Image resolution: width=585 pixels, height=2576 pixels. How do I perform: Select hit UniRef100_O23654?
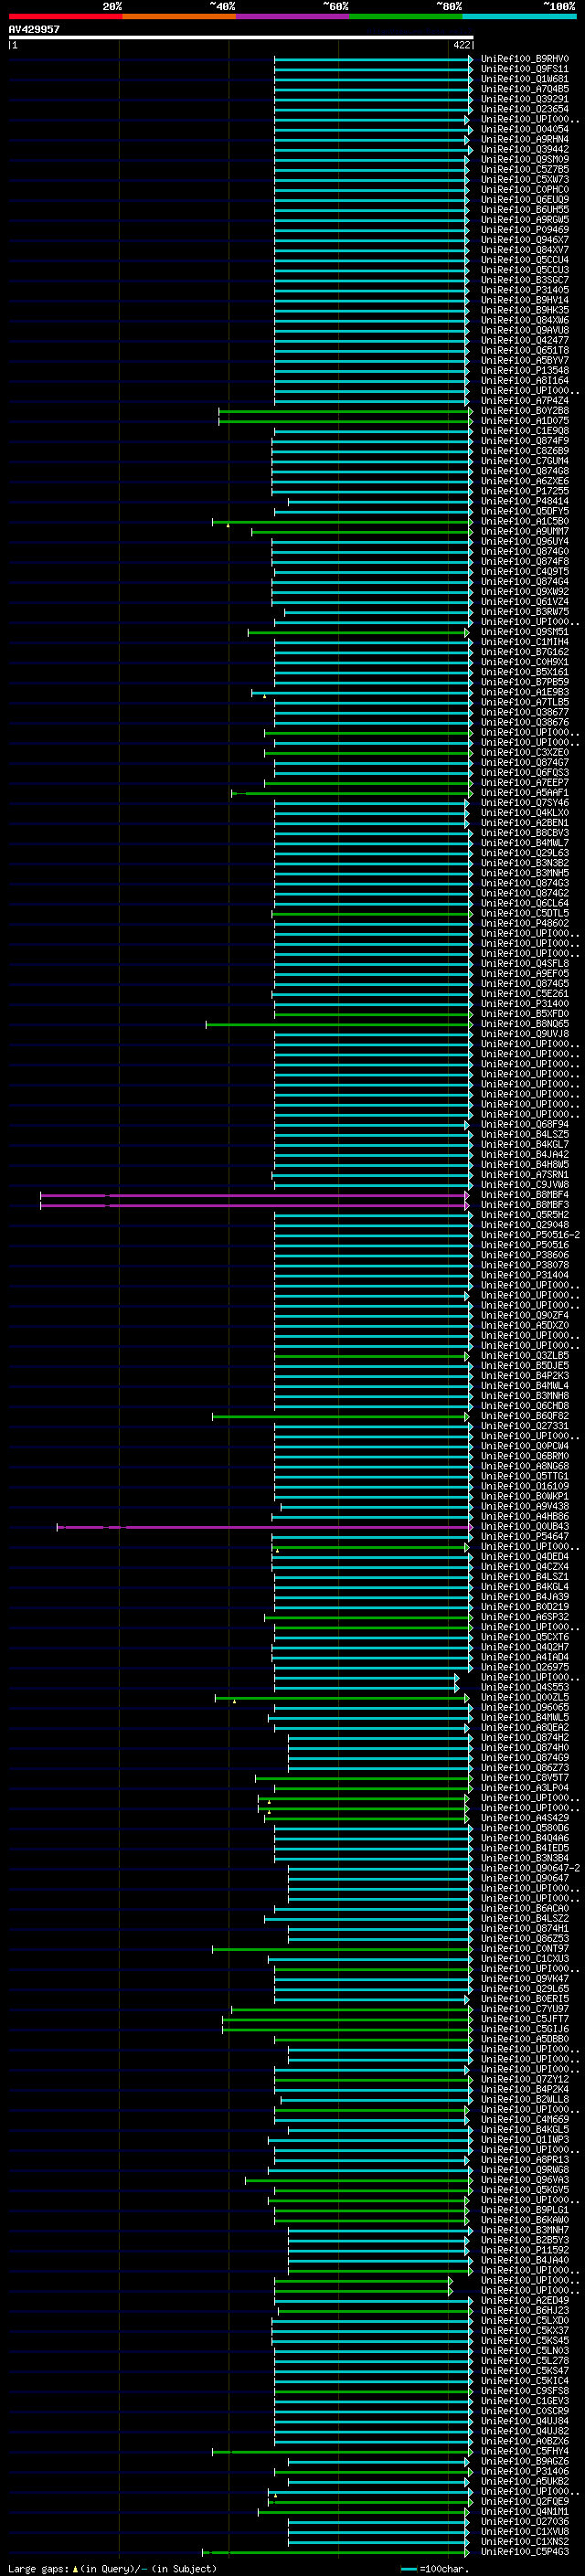pyautogui.click(x=525, y=109)
